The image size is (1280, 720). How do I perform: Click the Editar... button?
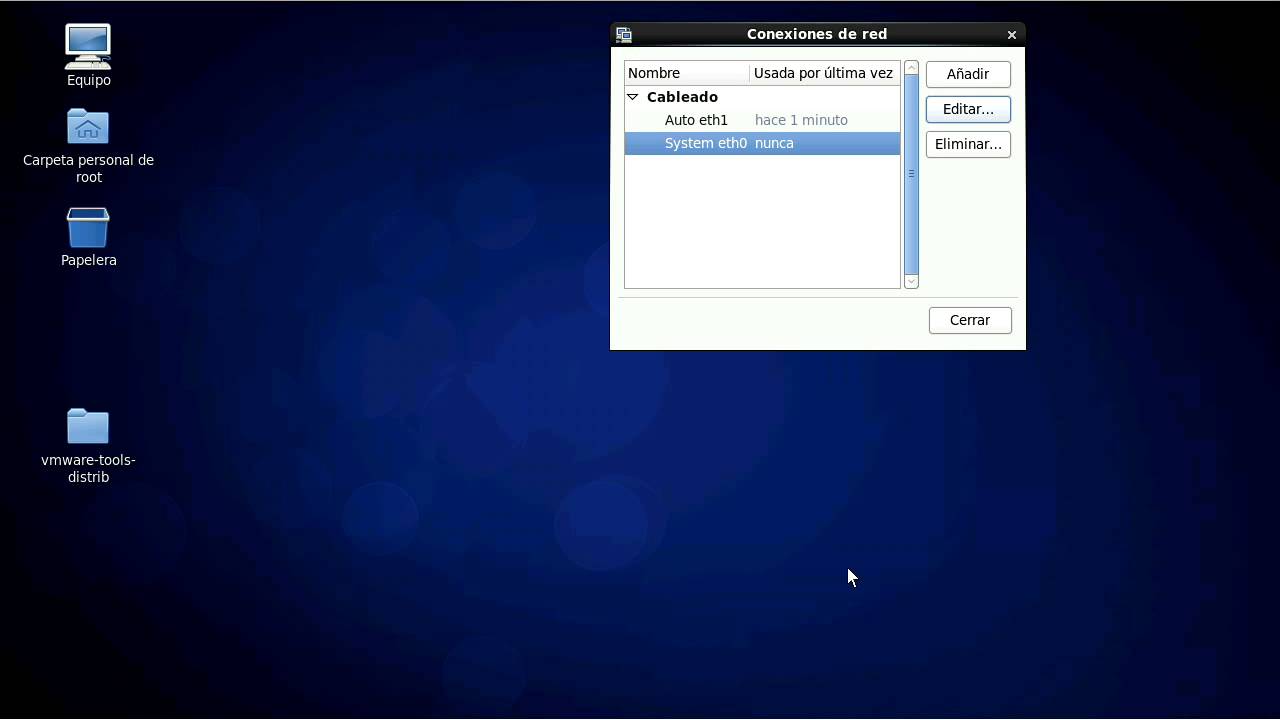(x=968, y=109)
